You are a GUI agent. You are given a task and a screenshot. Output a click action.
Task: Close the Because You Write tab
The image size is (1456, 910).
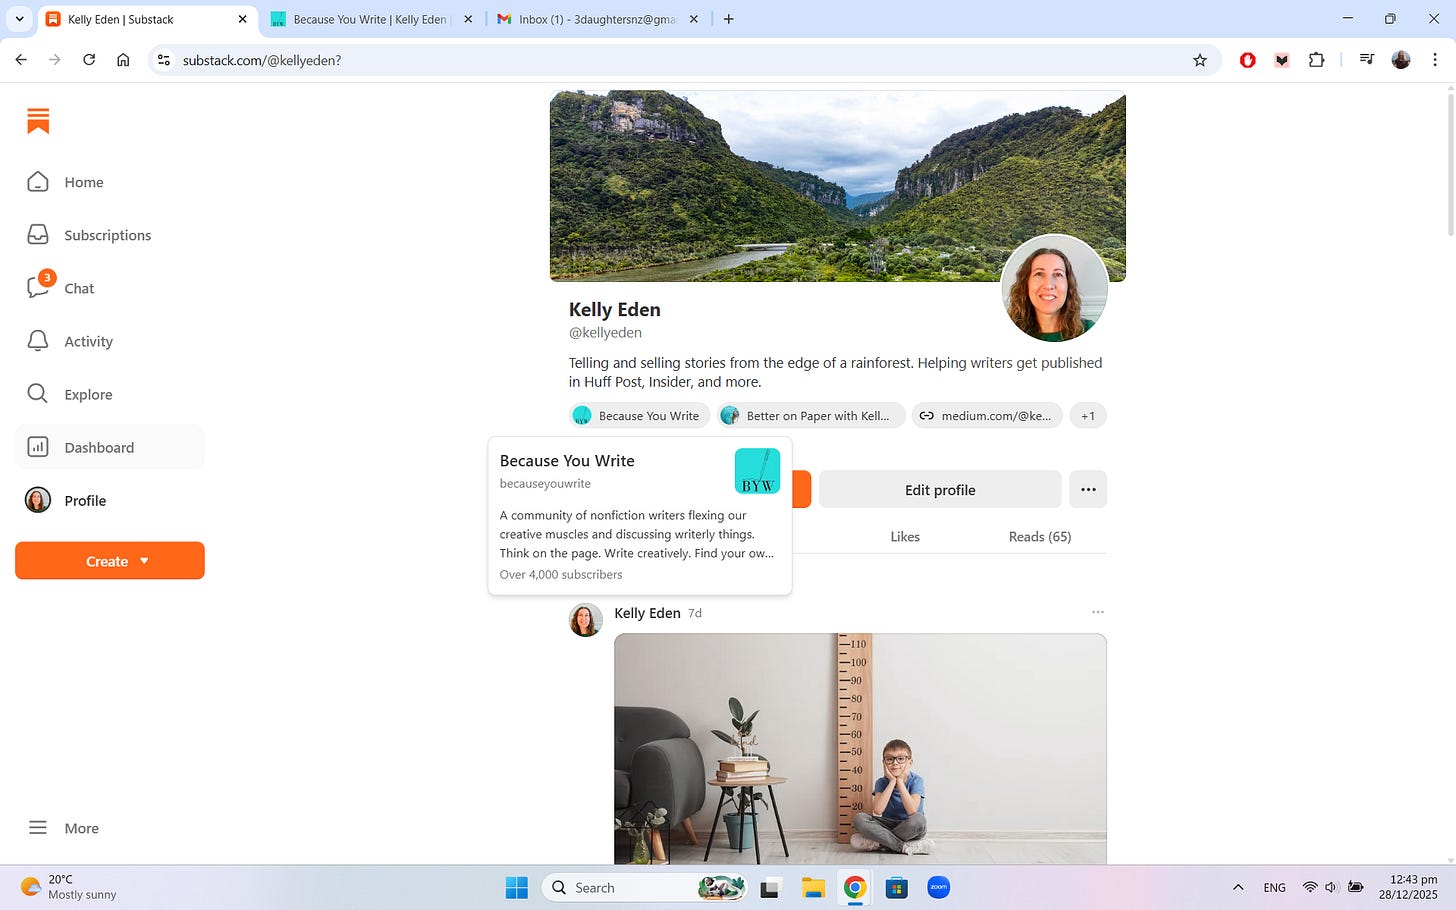[x=468, y=19]
